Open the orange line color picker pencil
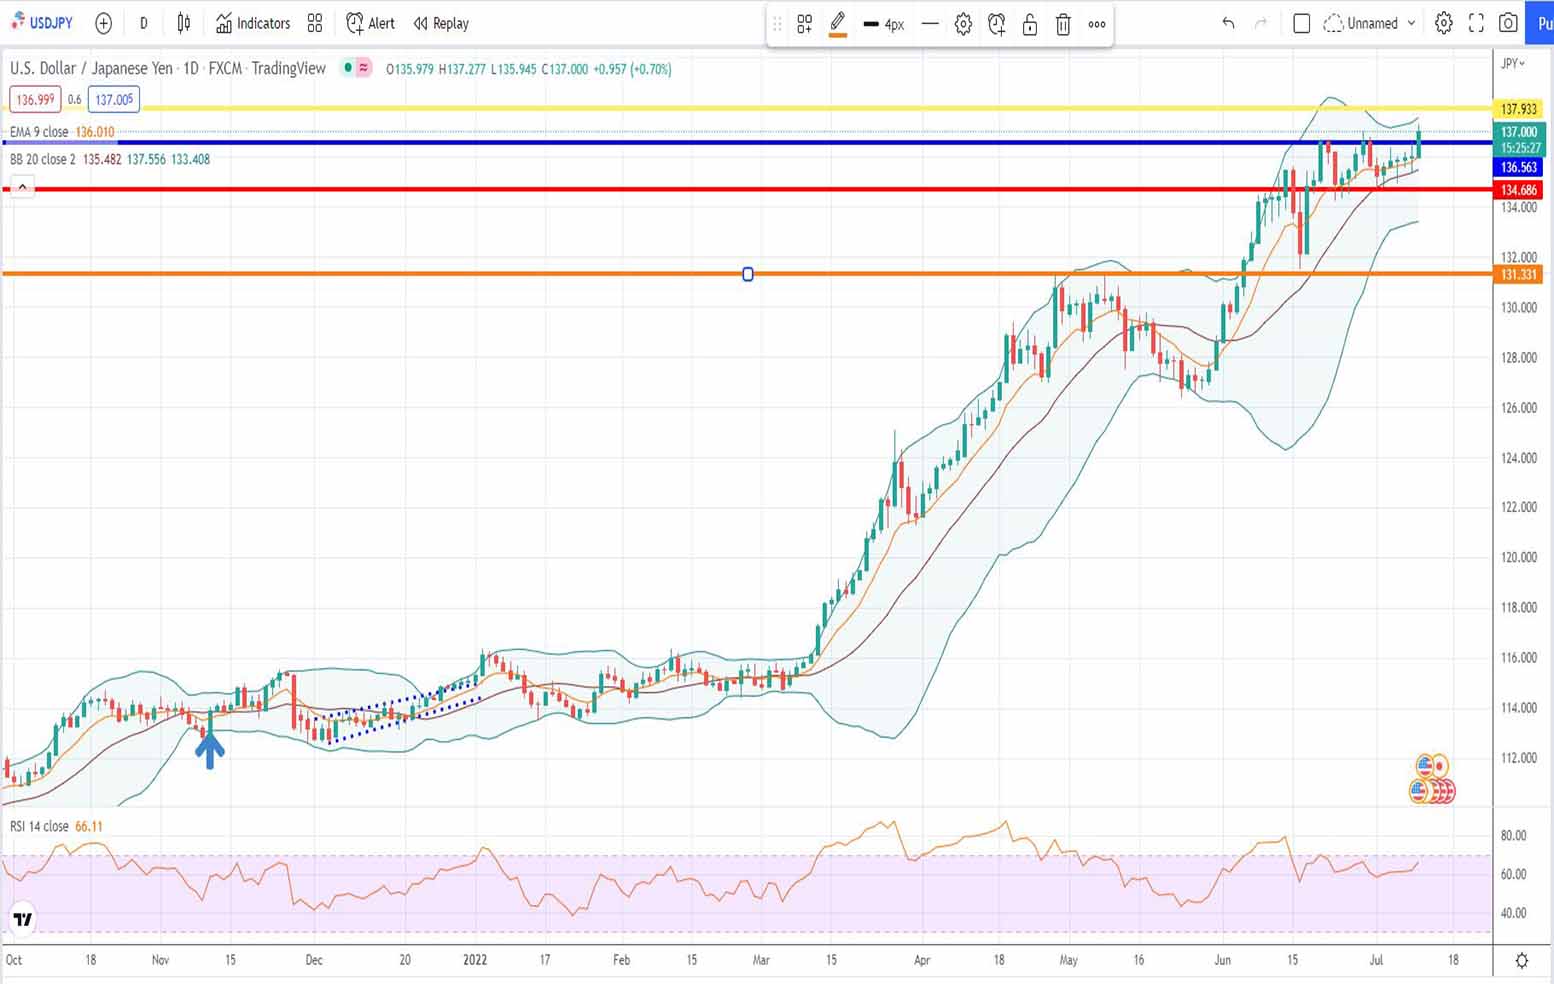 (838, 25)
